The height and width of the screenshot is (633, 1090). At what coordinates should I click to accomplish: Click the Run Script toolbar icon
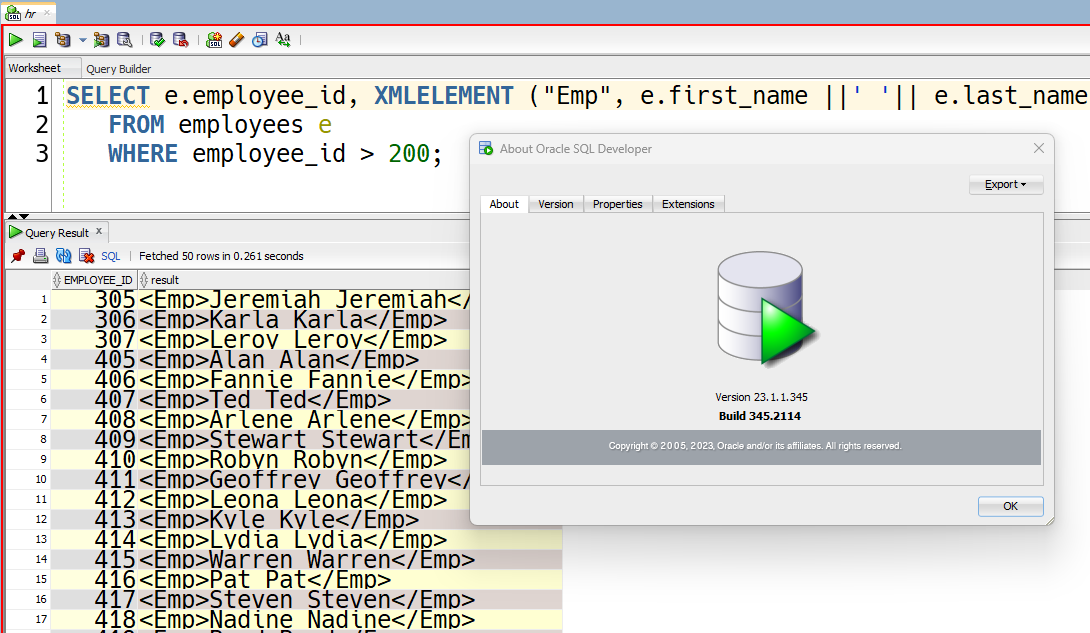(39, 40)
